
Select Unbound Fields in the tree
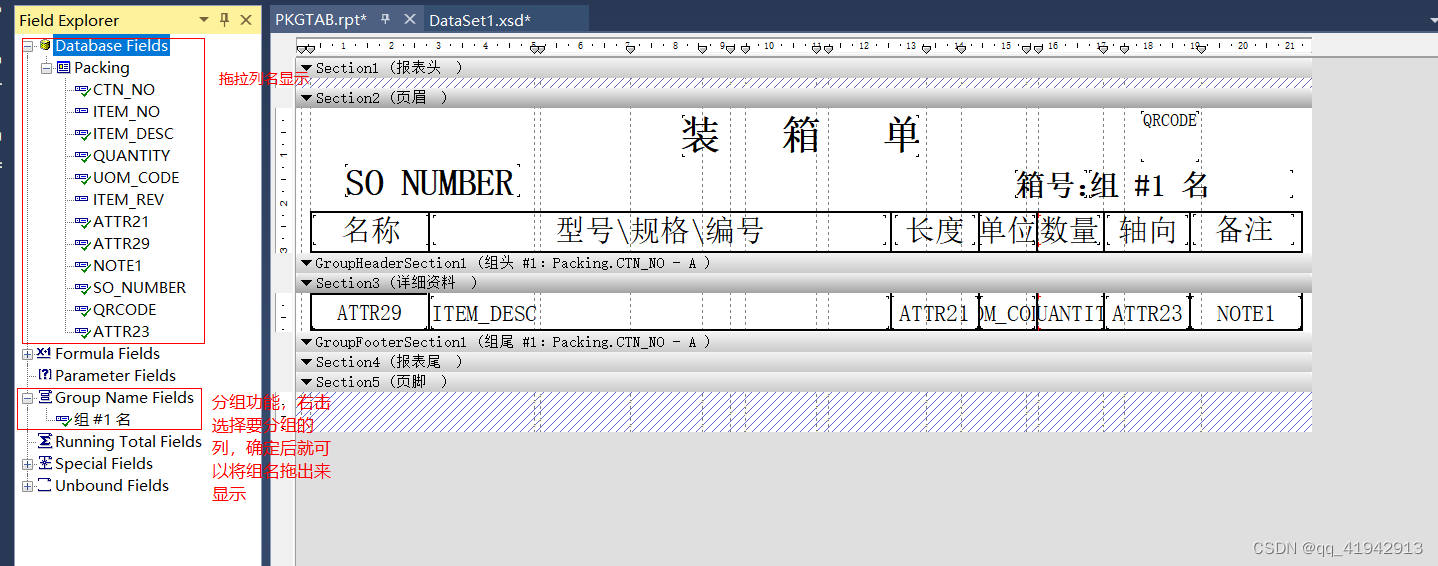(x=112, y=486)
